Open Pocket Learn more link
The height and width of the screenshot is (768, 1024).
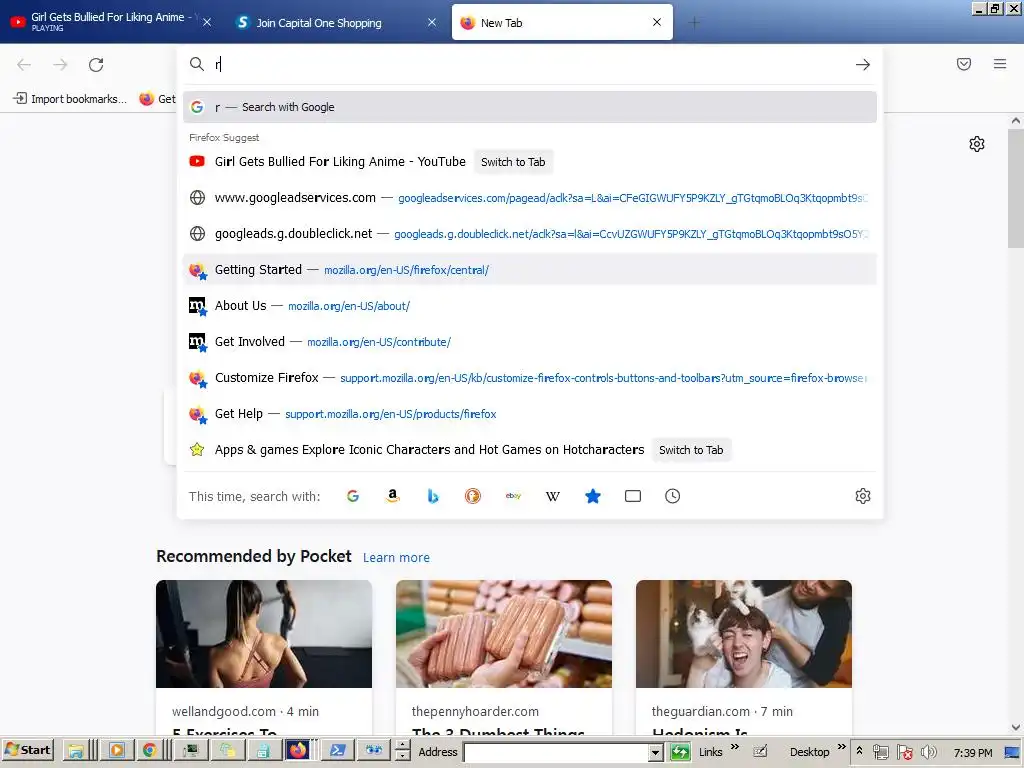coord(396,558)
